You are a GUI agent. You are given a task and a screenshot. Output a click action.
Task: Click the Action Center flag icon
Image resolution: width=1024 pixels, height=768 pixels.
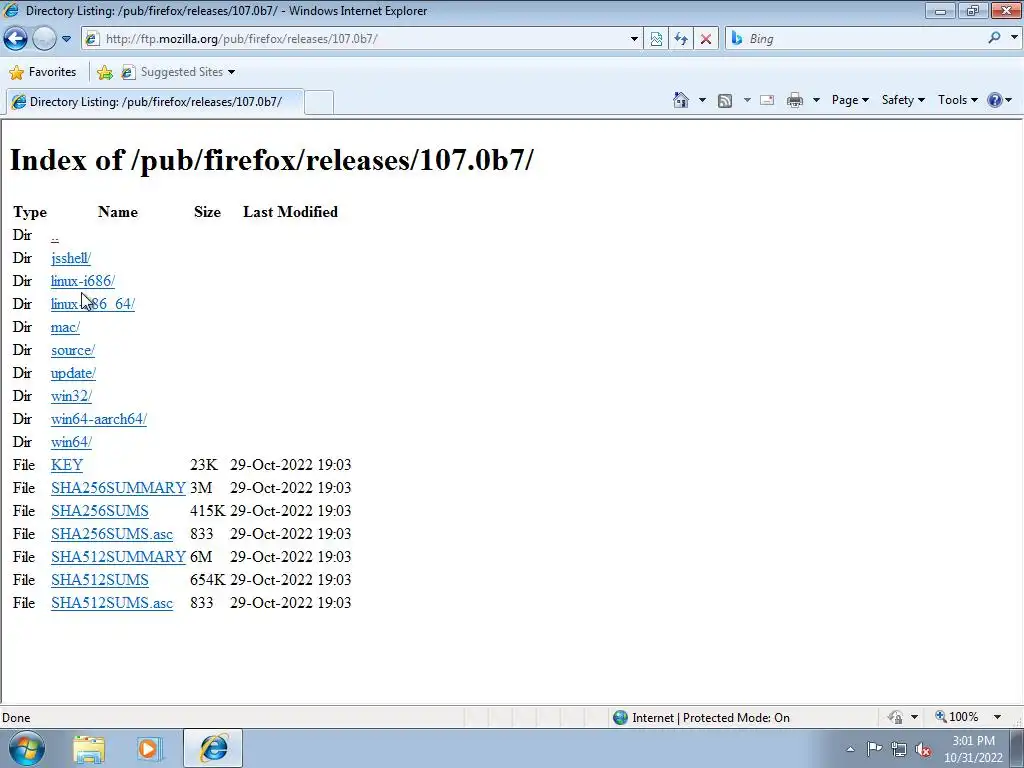point(874,749)
